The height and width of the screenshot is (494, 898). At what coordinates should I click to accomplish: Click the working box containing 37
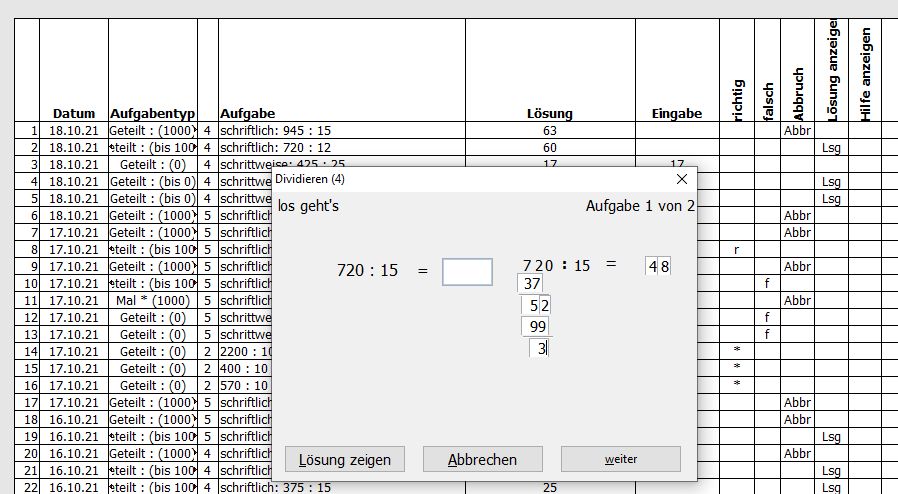pyautogui.click(x=530, y=284)
